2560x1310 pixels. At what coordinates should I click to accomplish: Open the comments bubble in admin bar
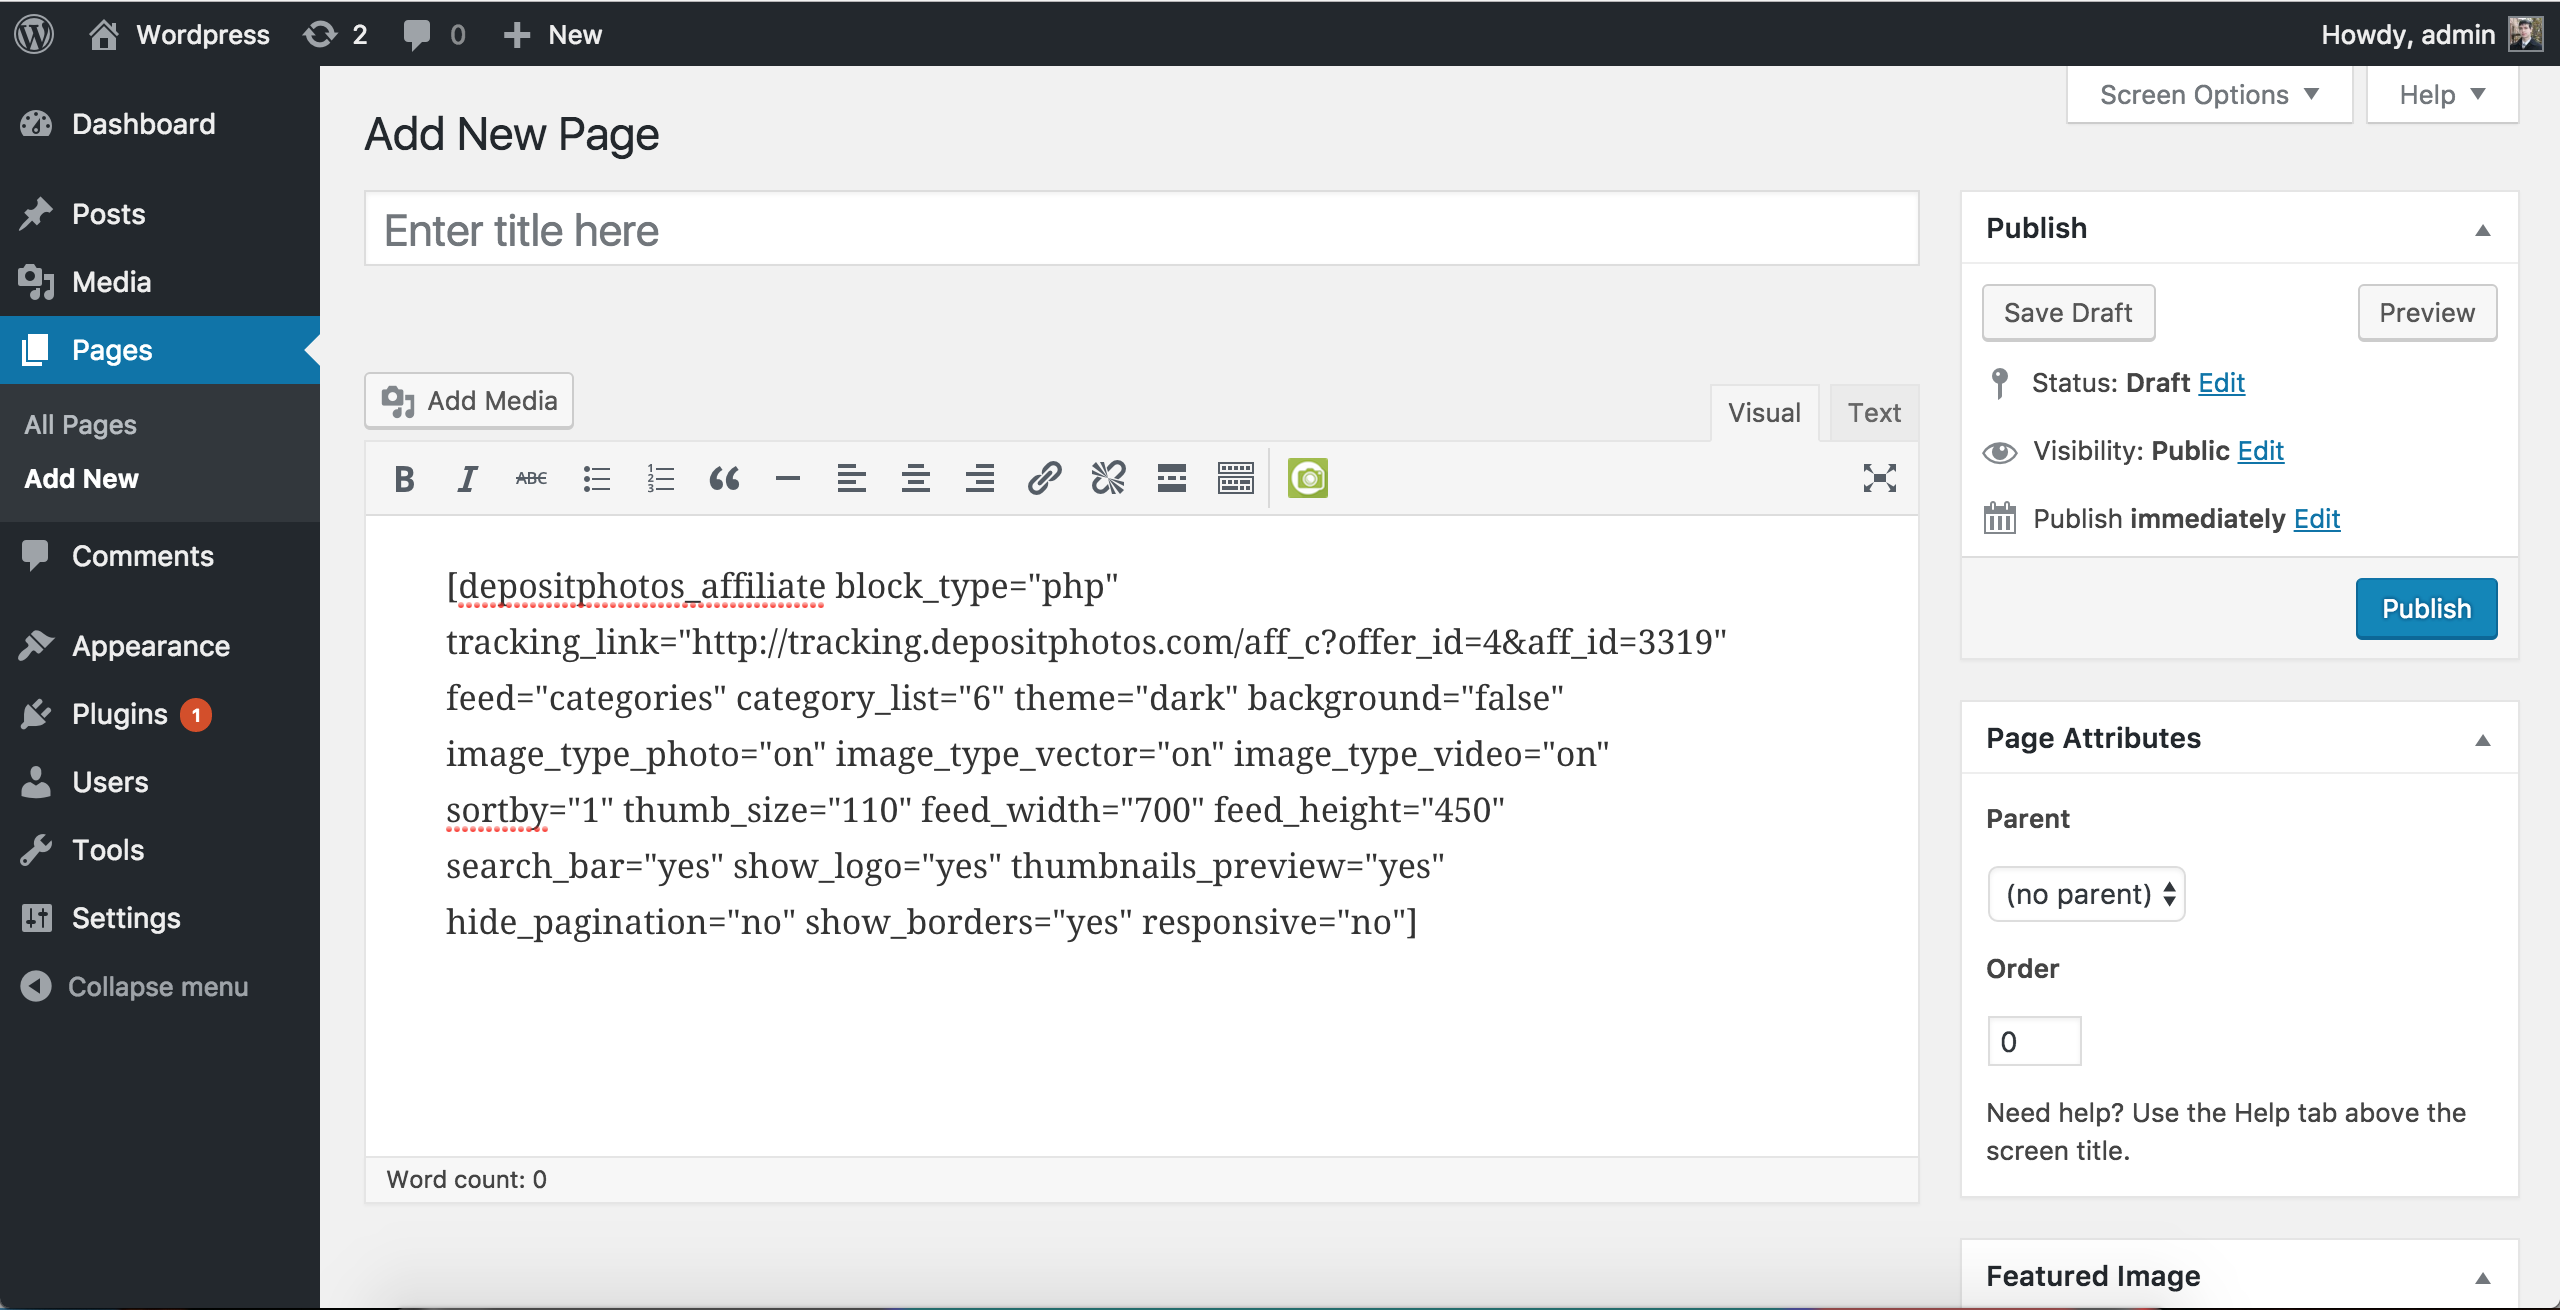pos(434,34)
